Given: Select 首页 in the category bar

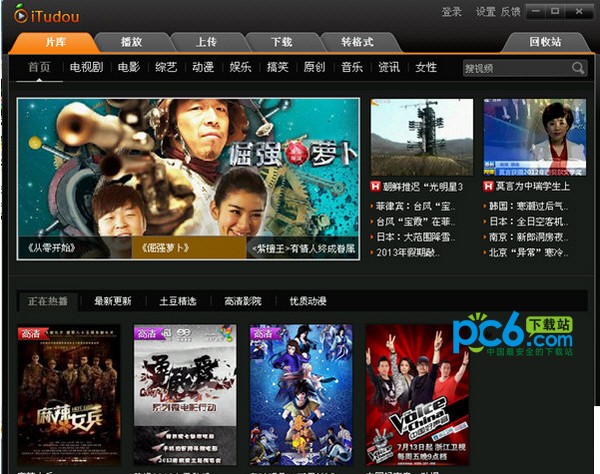Looking at the screenshot, I should 39,67.
